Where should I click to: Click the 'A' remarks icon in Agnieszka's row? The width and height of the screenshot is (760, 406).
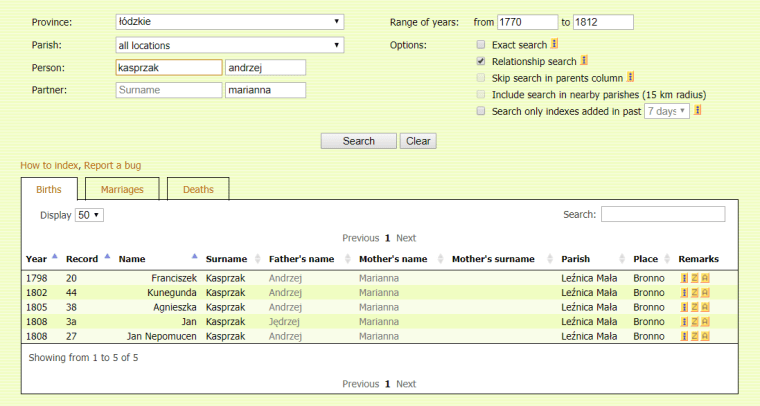[x=705, y=308]
